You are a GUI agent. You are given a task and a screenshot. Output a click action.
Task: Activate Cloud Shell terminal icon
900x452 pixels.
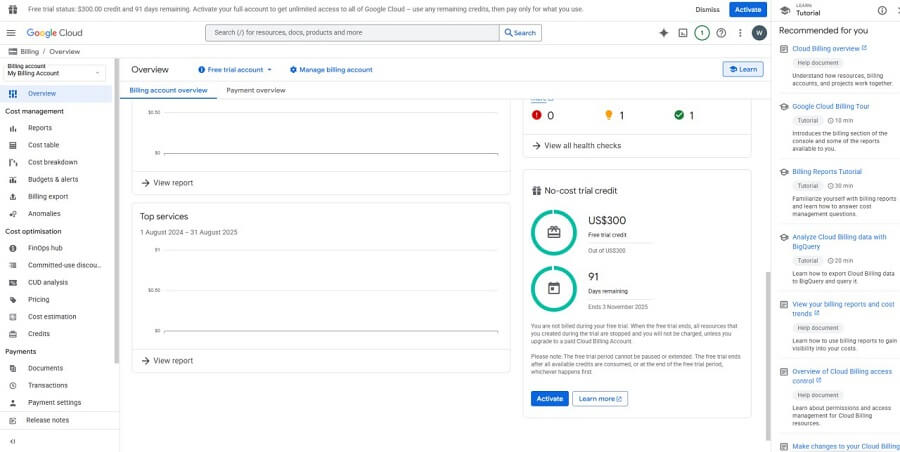pos(682,33)
